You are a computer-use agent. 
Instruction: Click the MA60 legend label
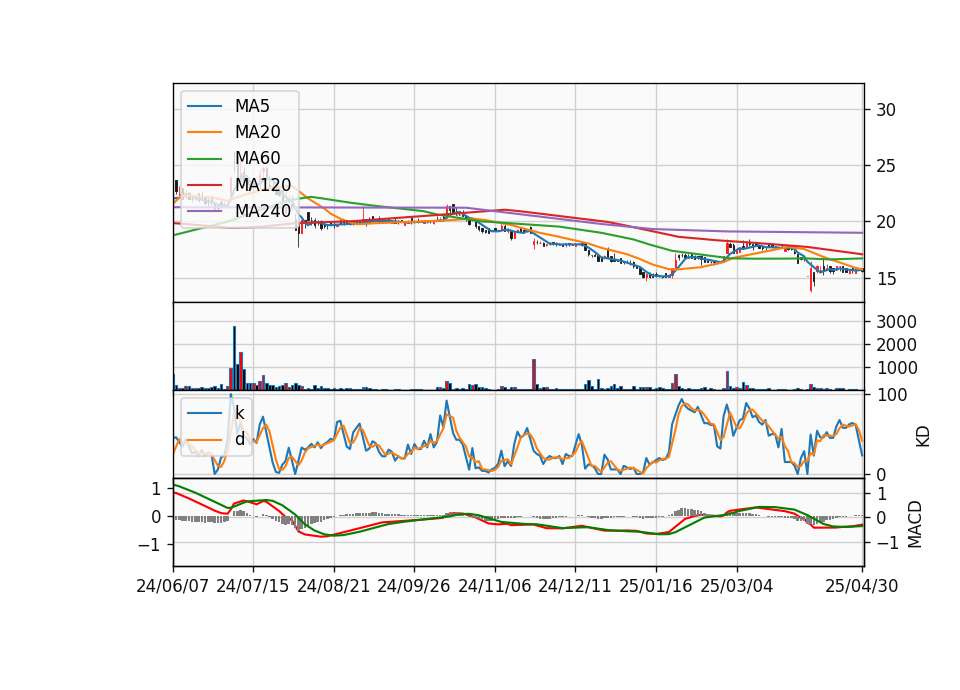tap(257, 158)
